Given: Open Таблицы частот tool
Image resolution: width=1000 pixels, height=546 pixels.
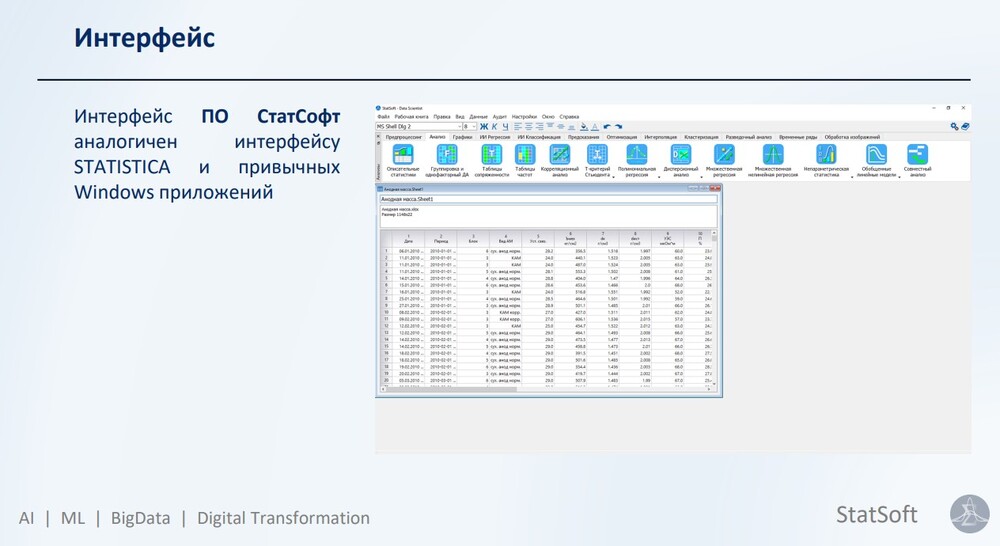Looking at the screenshot, I should click(525, 160).
